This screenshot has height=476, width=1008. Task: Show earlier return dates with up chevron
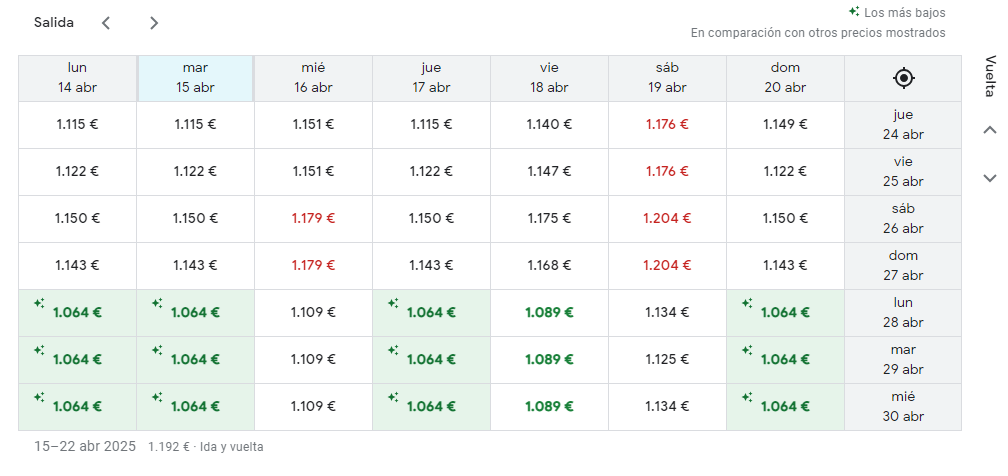990,131
